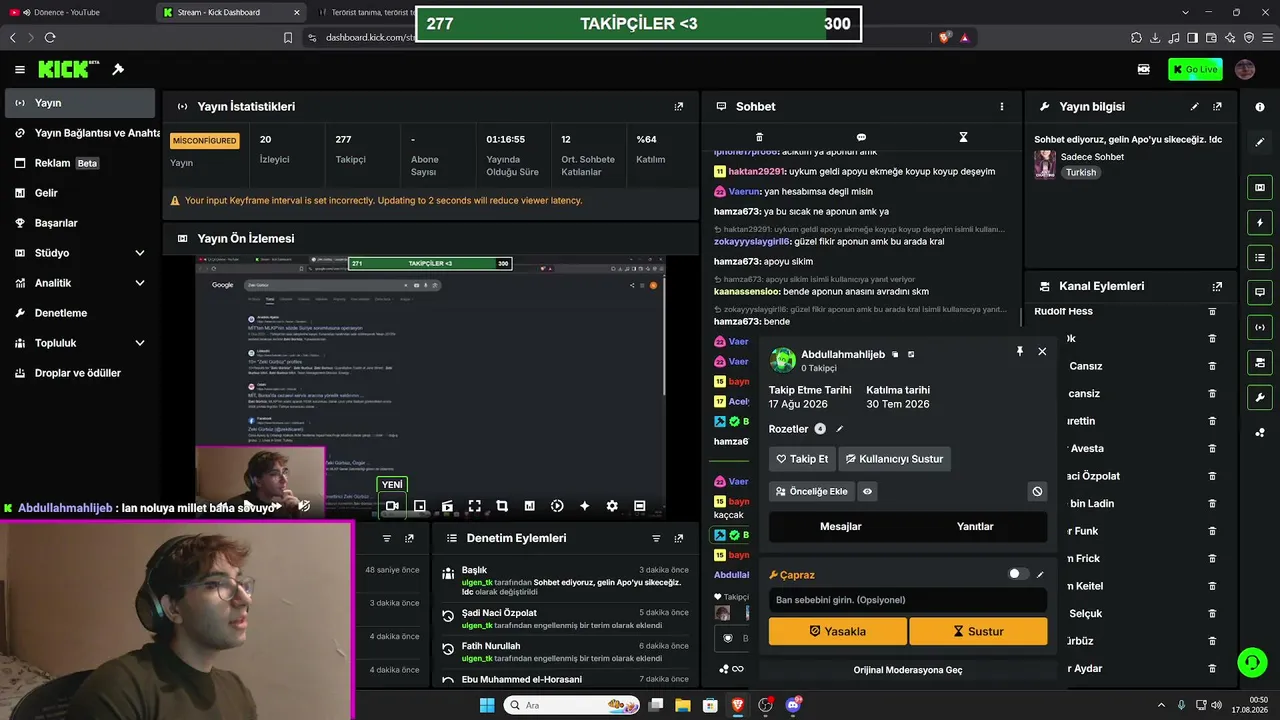
Task: Click the ban reason input field
Action: point(907,600)
